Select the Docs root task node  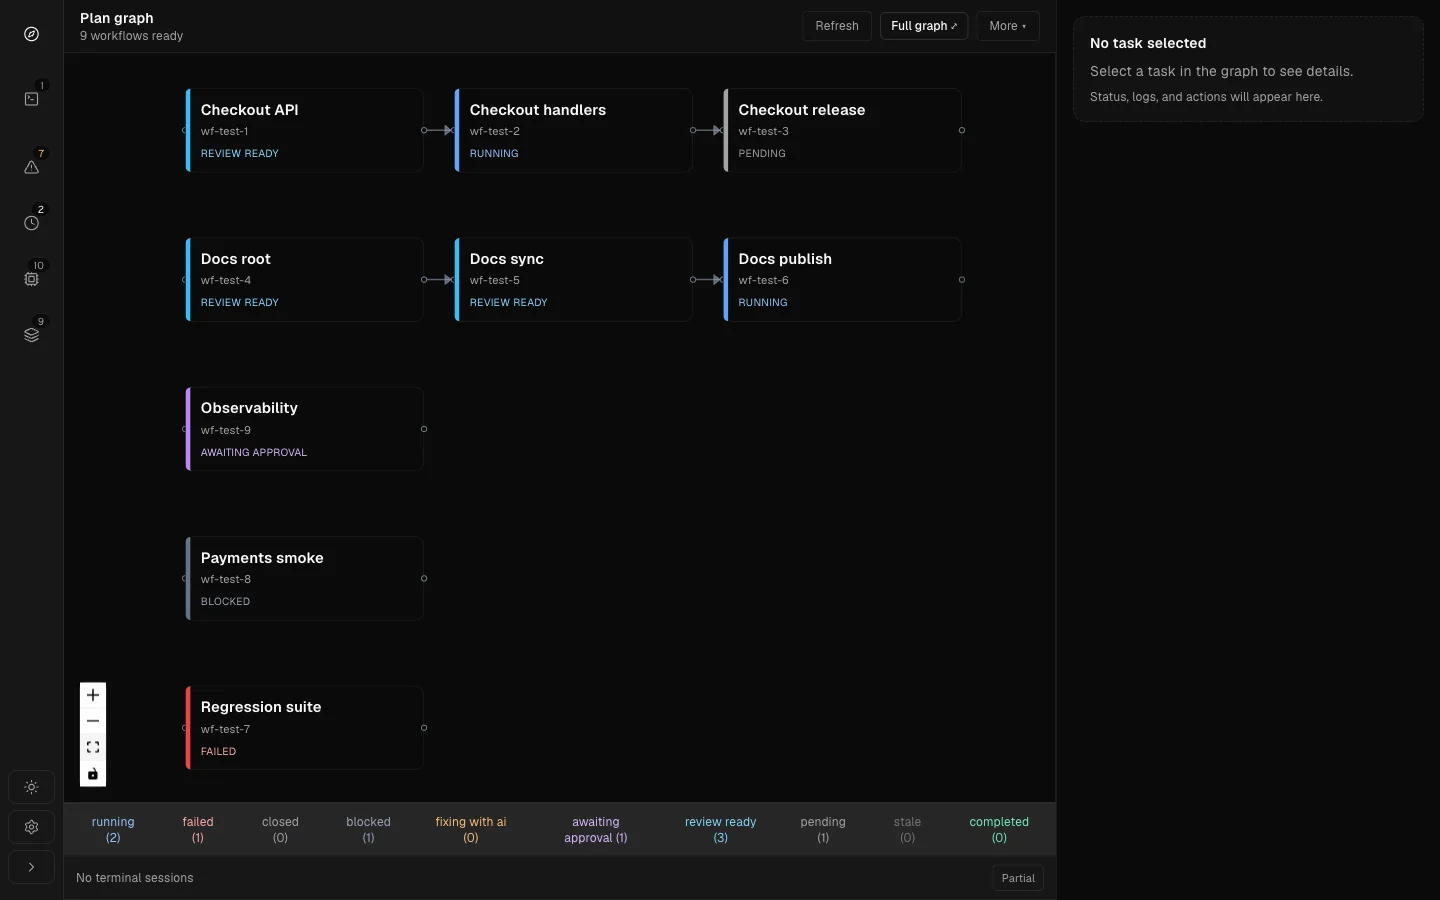coord(304,280)
